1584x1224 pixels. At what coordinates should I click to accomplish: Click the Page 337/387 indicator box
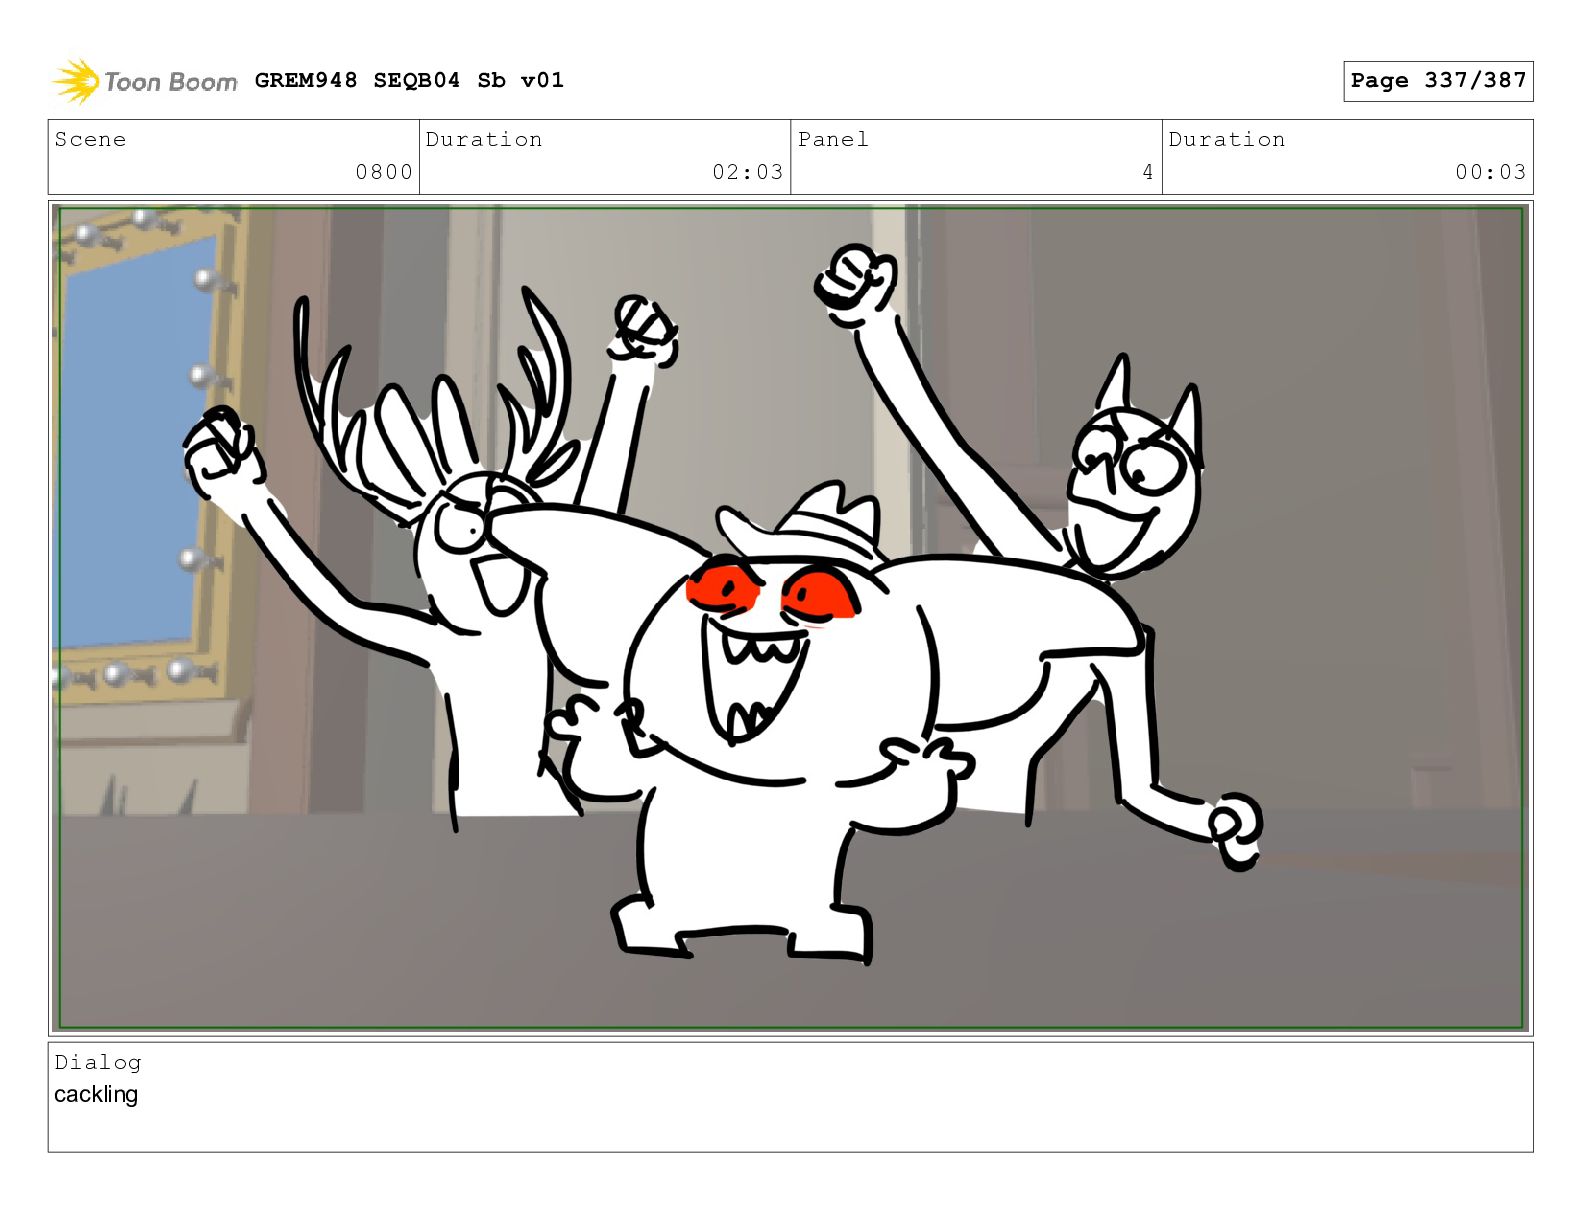pyautogui.click(x=1438, y=81)
